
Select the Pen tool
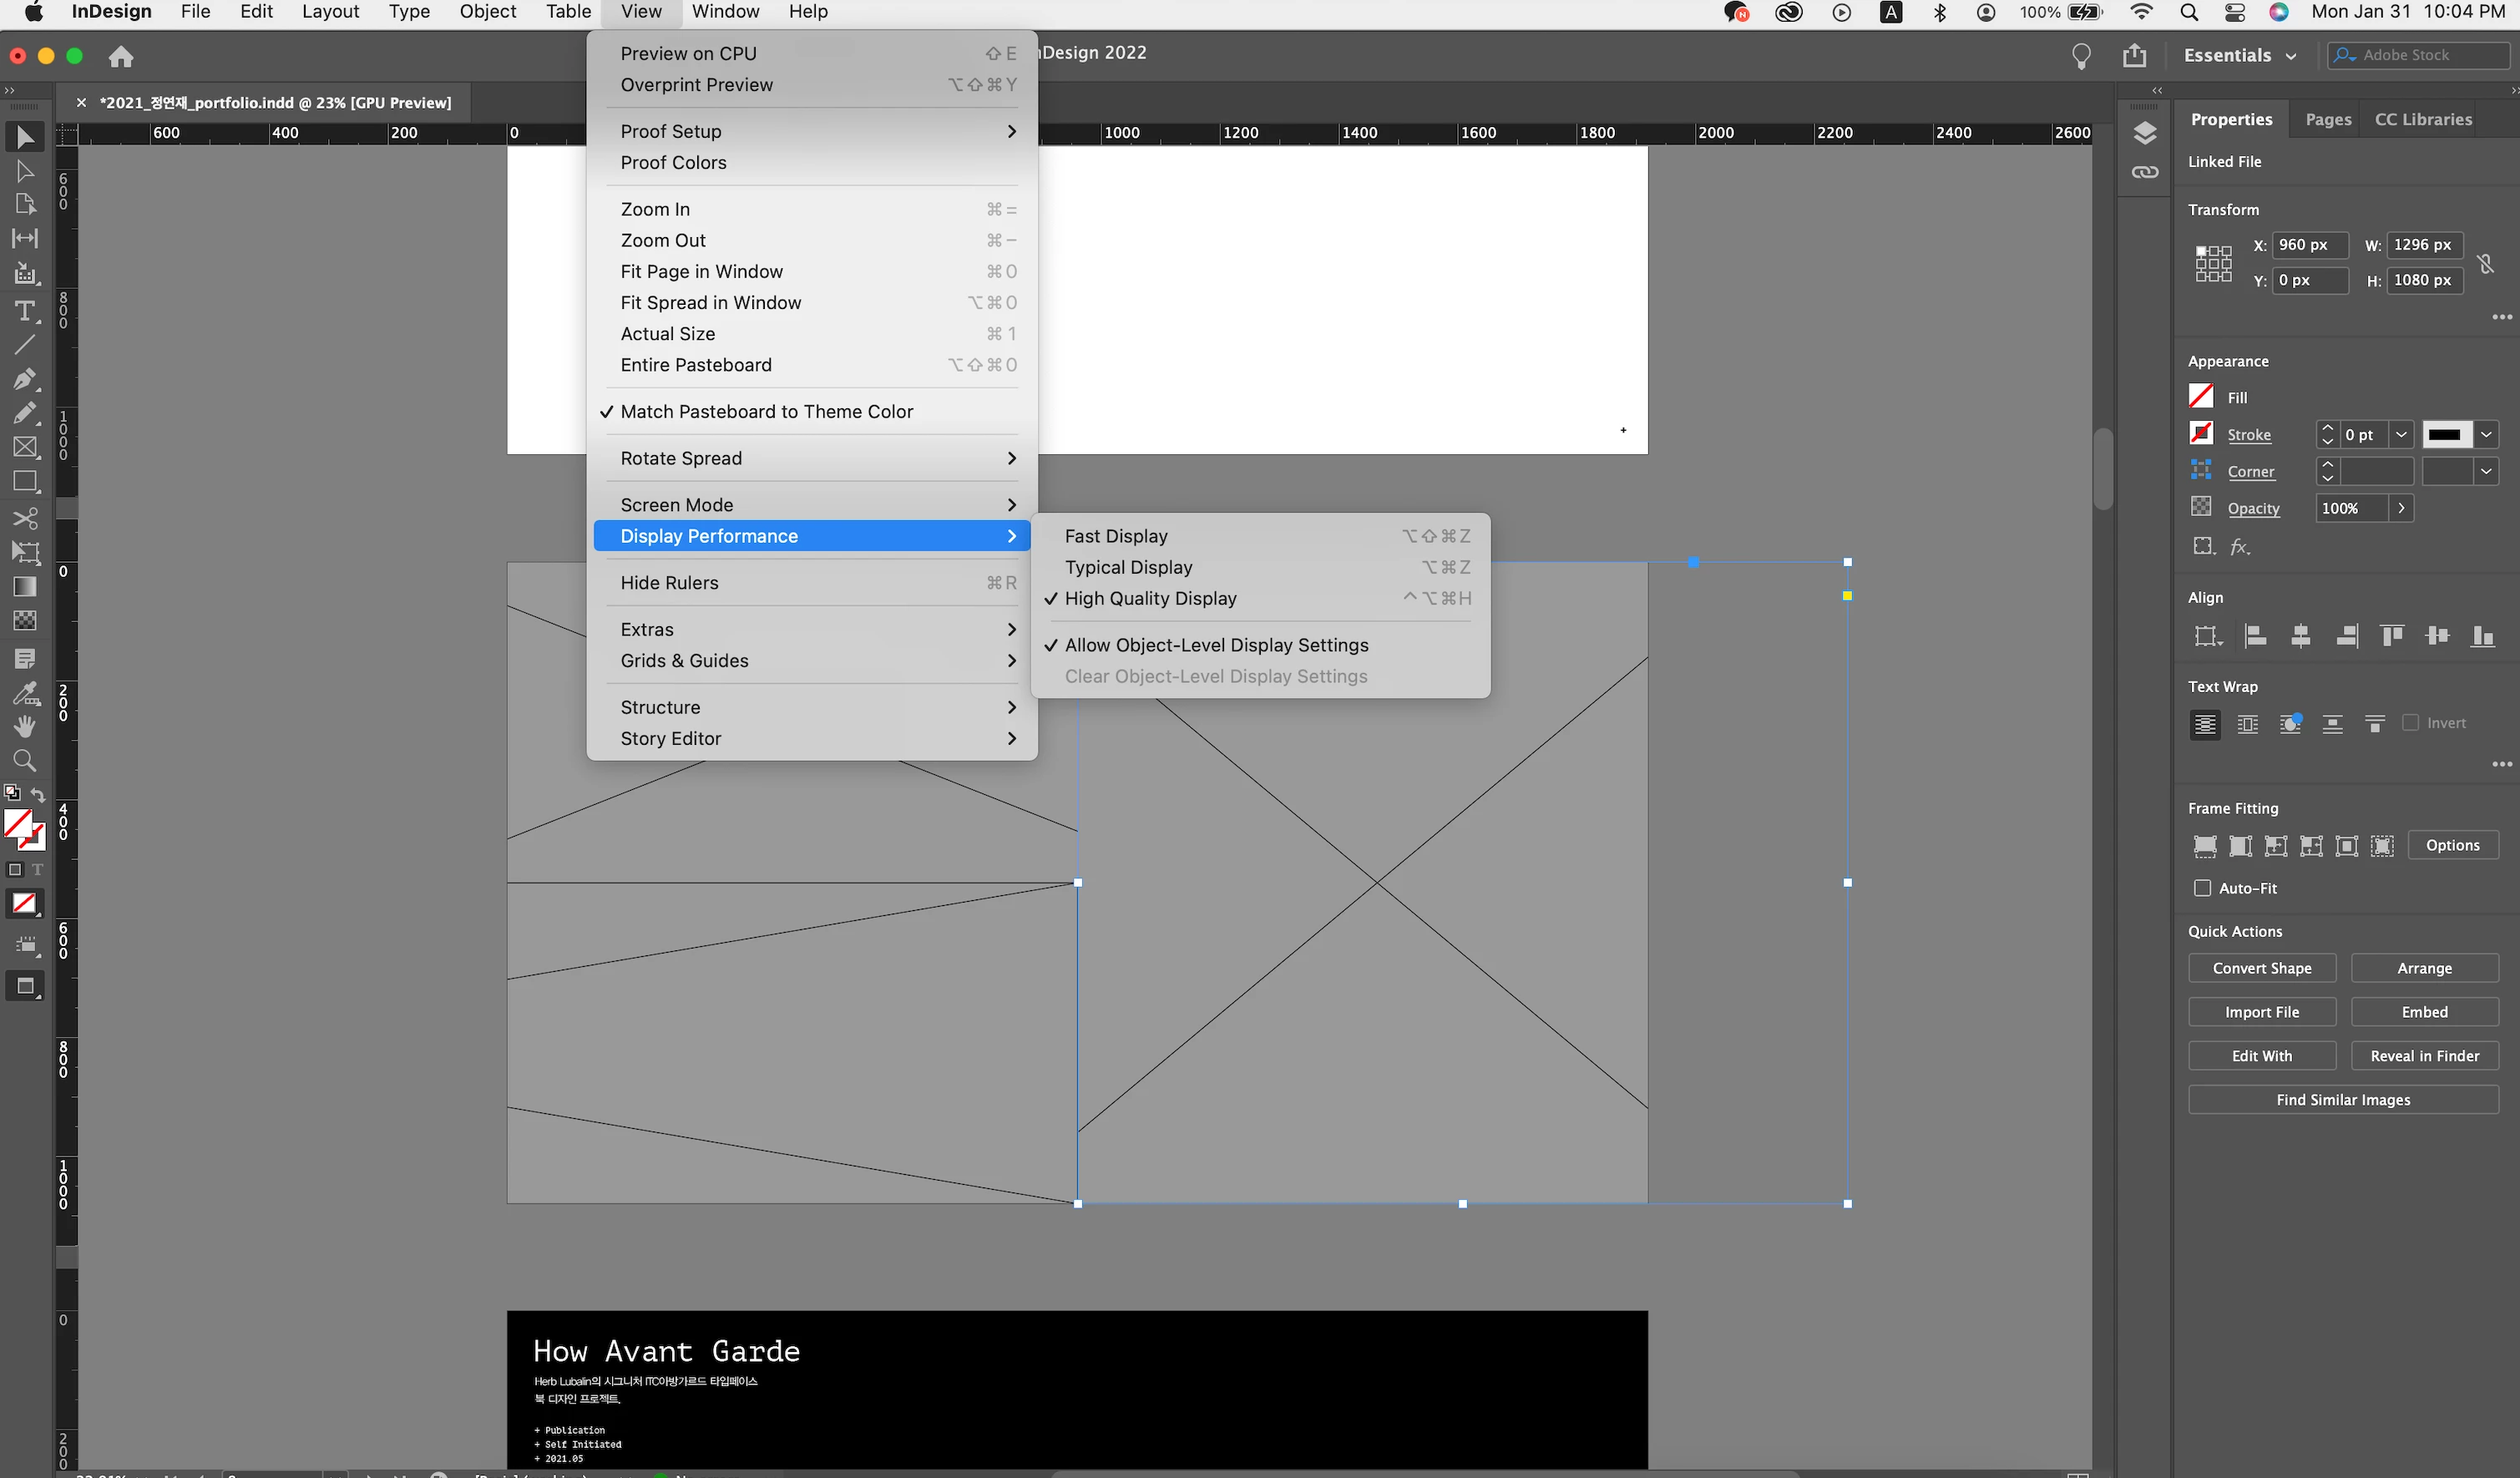25,379
